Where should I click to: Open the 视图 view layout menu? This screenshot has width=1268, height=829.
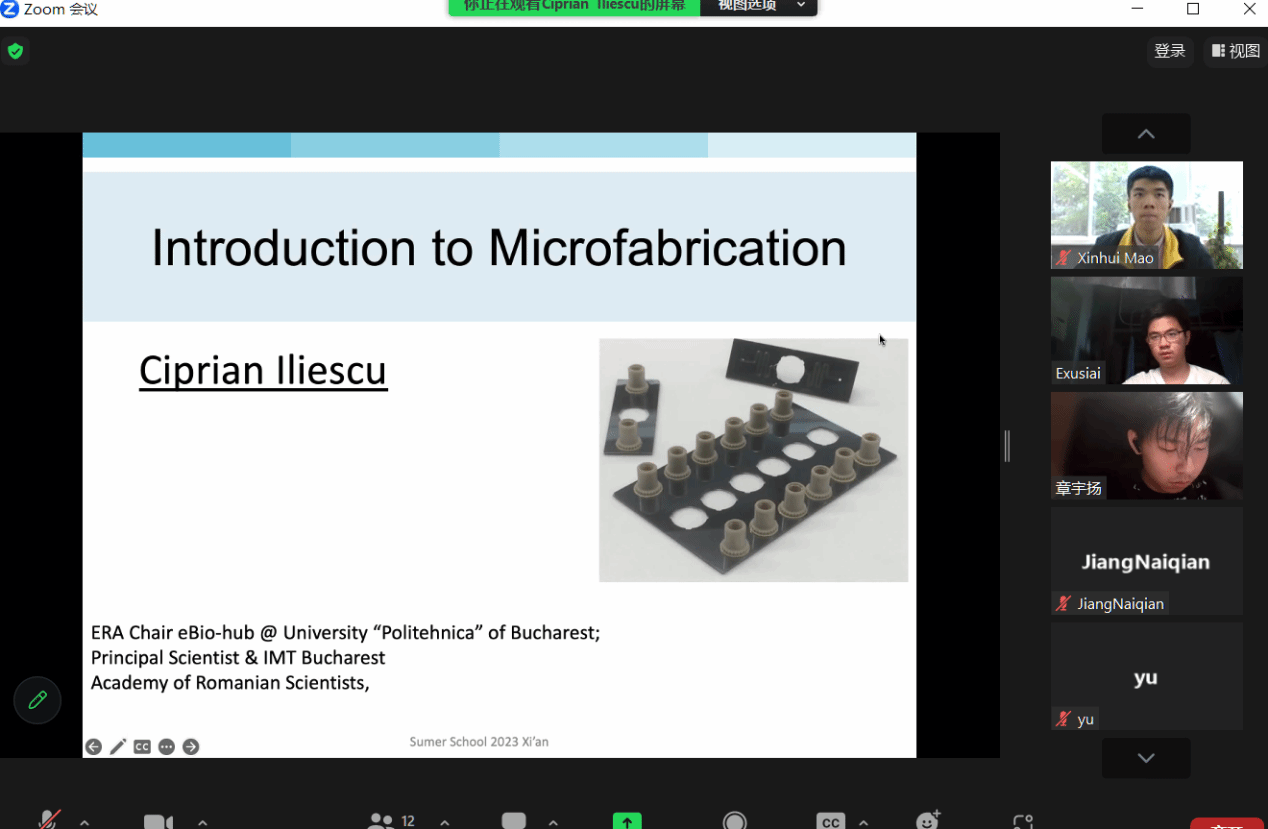1236,51
